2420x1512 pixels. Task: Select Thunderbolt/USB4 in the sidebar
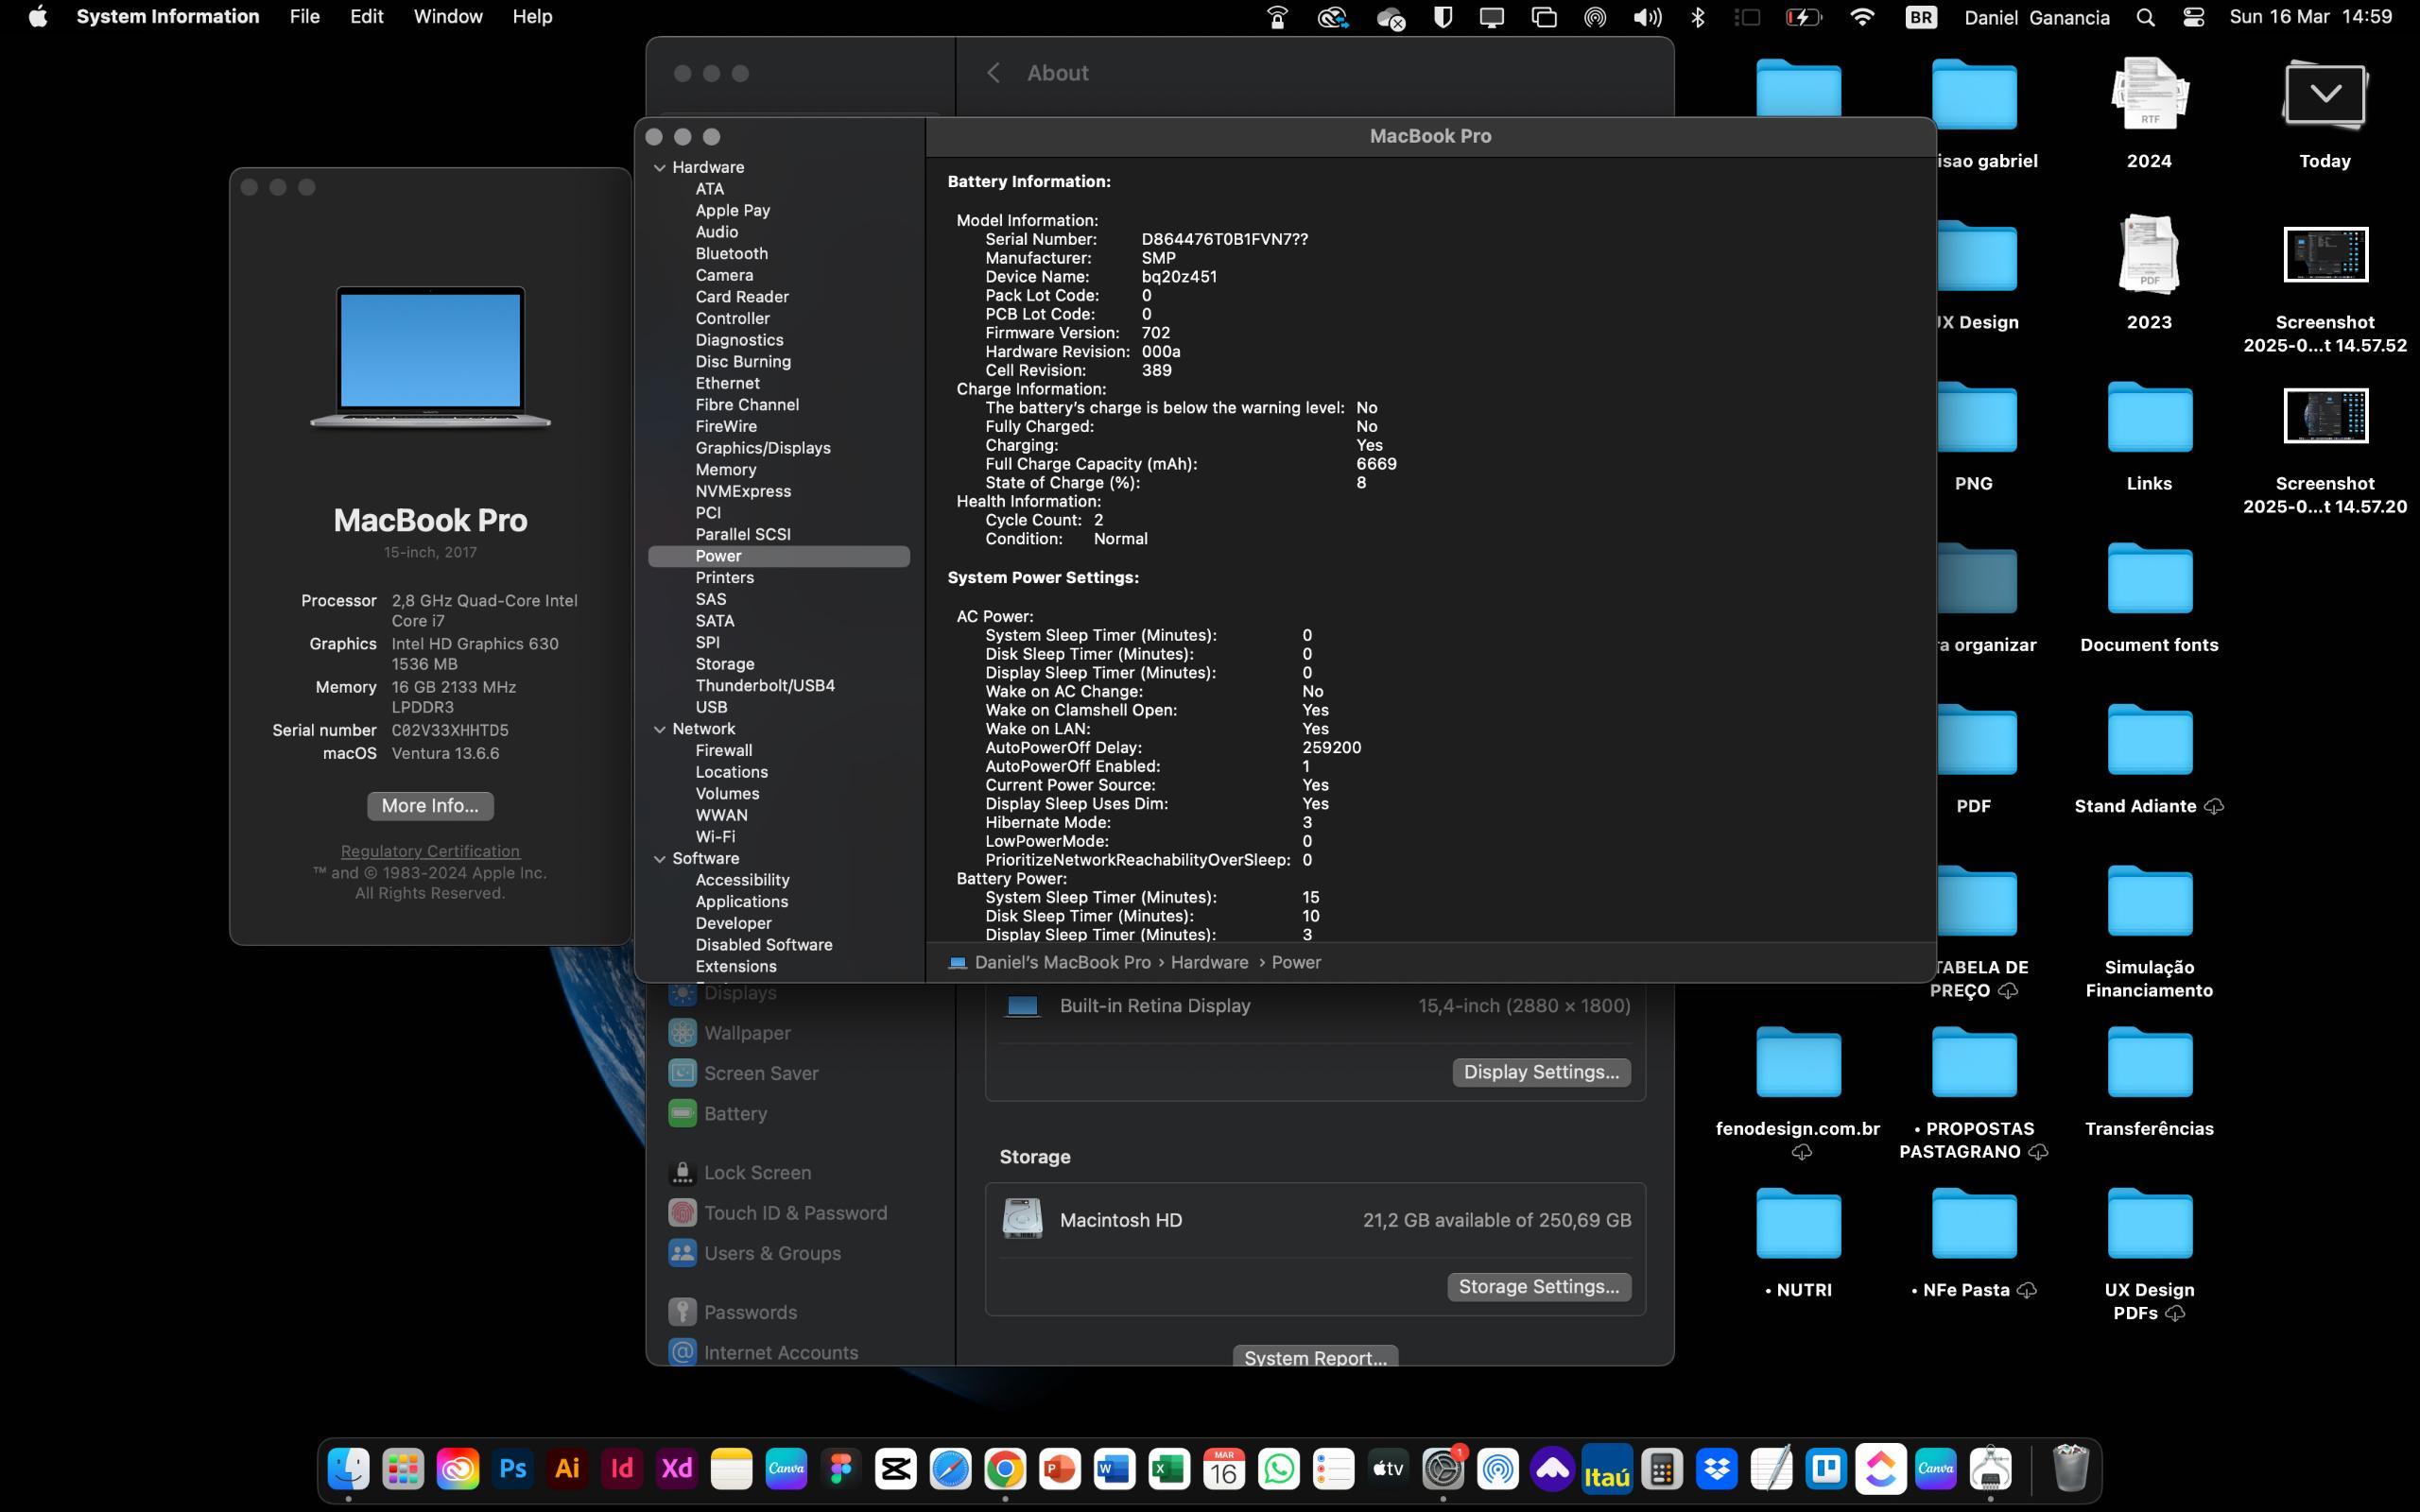coord(765,686)
